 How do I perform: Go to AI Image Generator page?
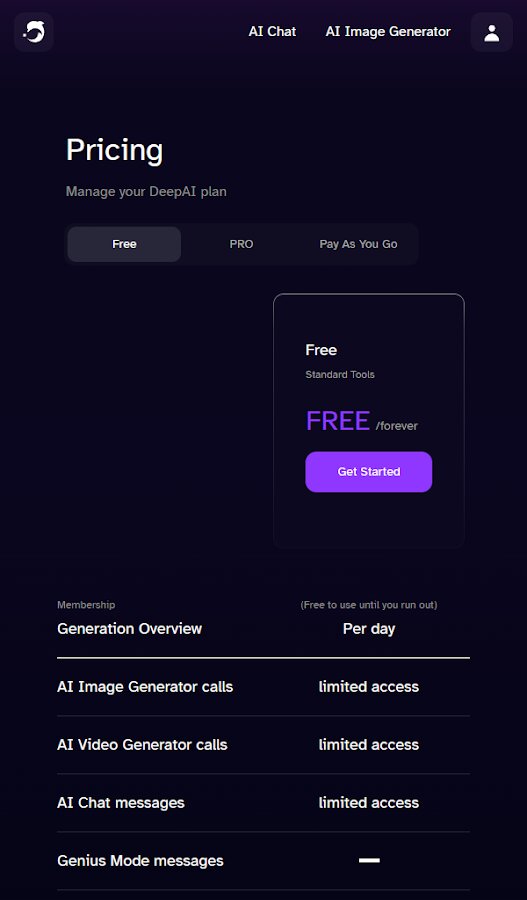point(388,32)
